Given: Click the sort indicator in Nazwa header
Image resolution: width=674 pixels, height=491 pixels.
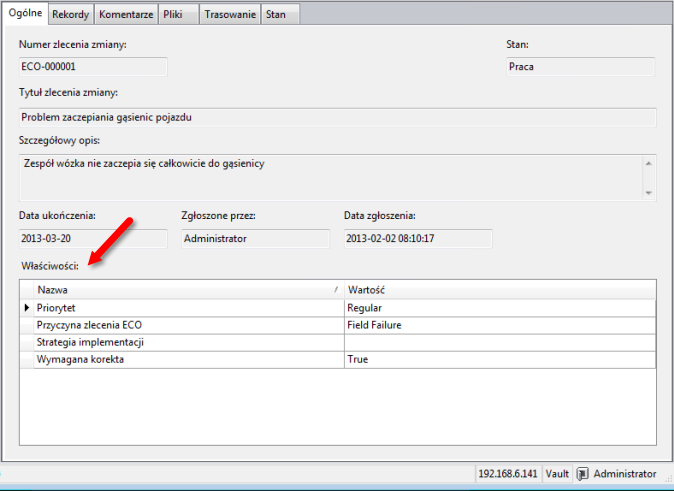Looking at the screenshot, I should click(336, 290).
